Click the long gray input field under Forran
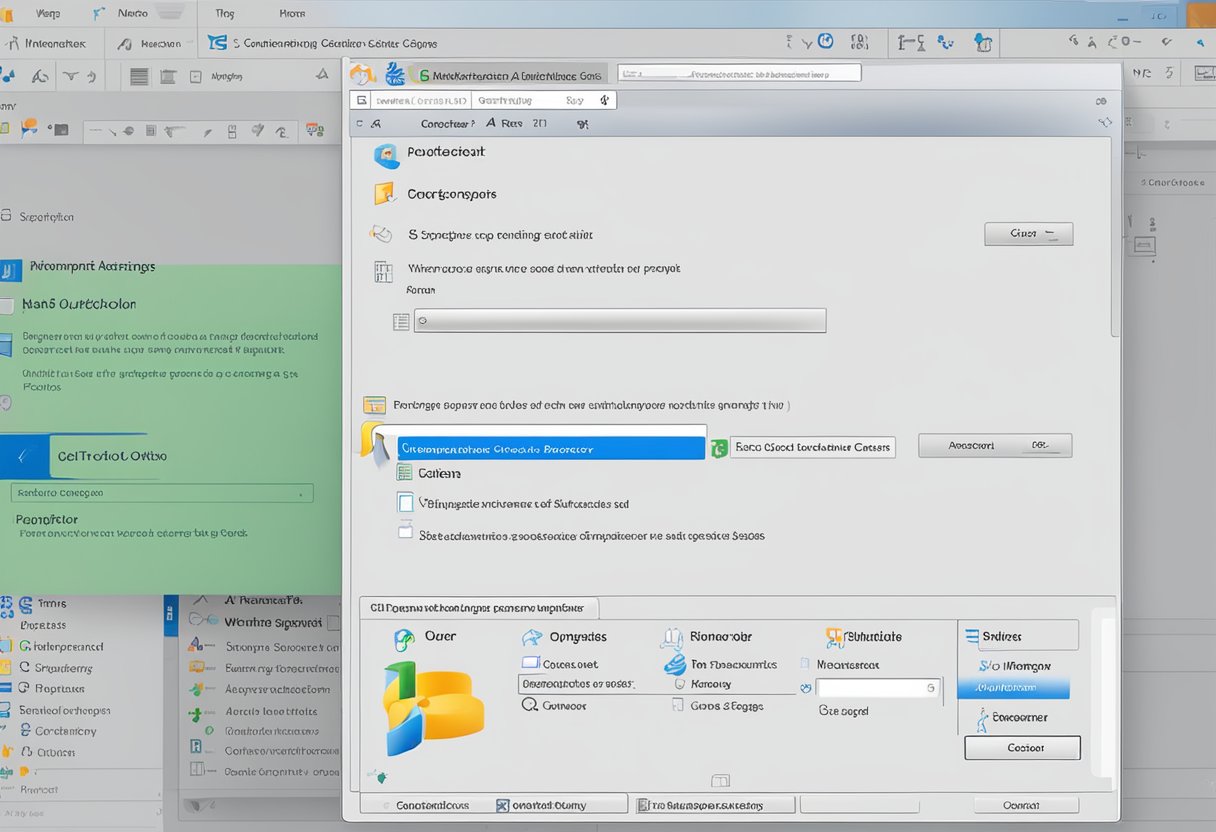The image size is (1216, 832). (x=620, y=321)
